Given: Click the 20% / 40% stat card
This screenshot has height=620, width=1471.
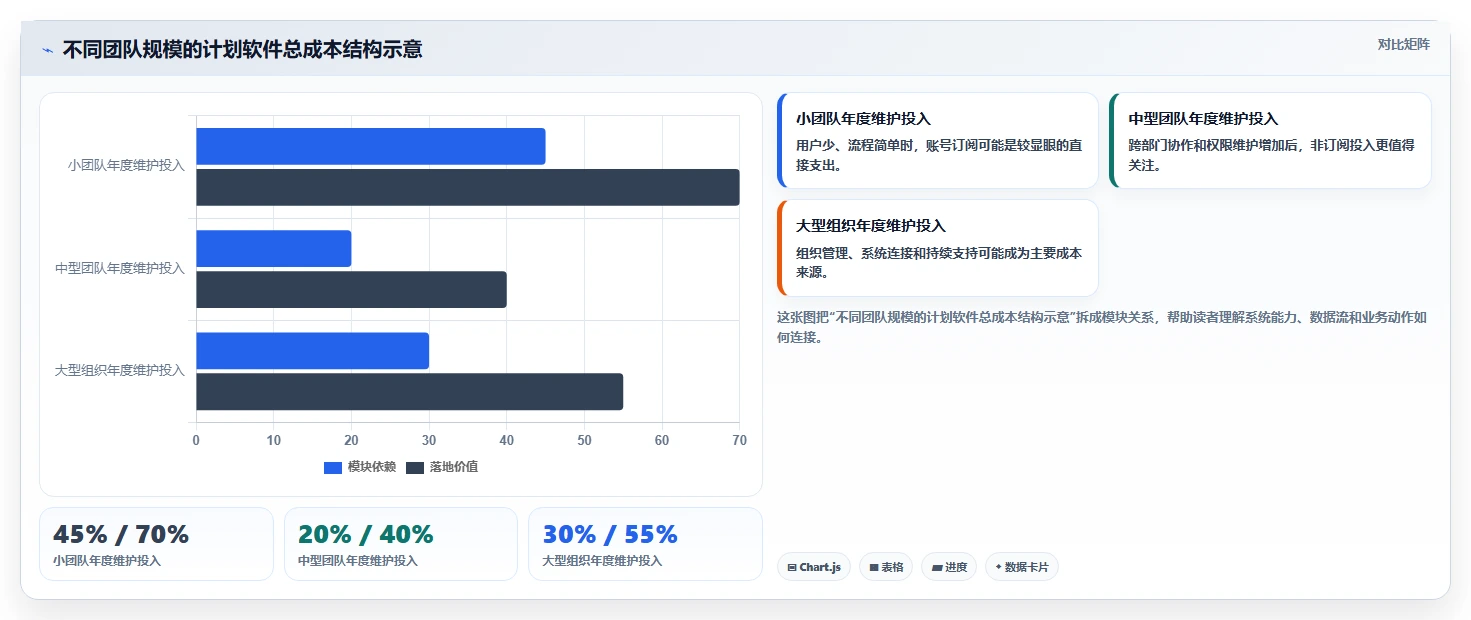Looking at the screenshot, I should click(400, 544).
